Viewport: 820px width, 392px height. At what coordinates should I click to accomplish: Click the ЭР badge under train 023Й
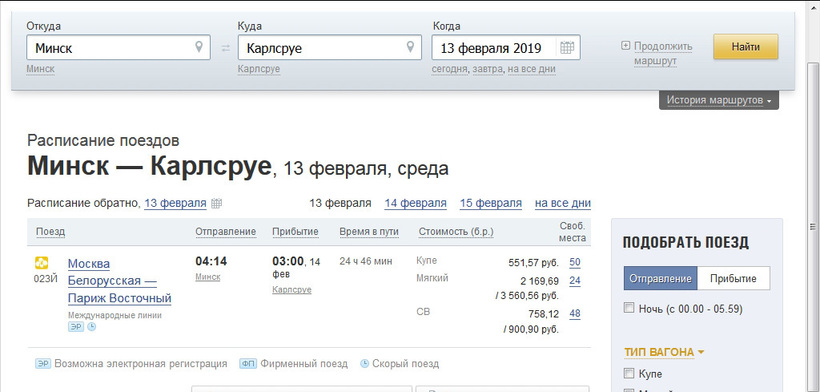point(76,327)
